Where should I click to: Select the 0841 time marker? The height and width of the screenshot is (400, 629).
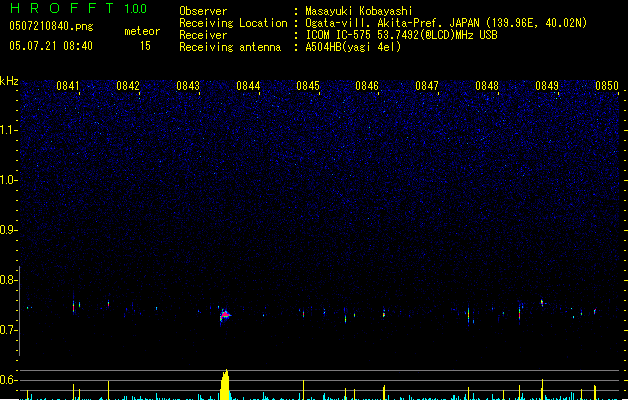(68, 86)
